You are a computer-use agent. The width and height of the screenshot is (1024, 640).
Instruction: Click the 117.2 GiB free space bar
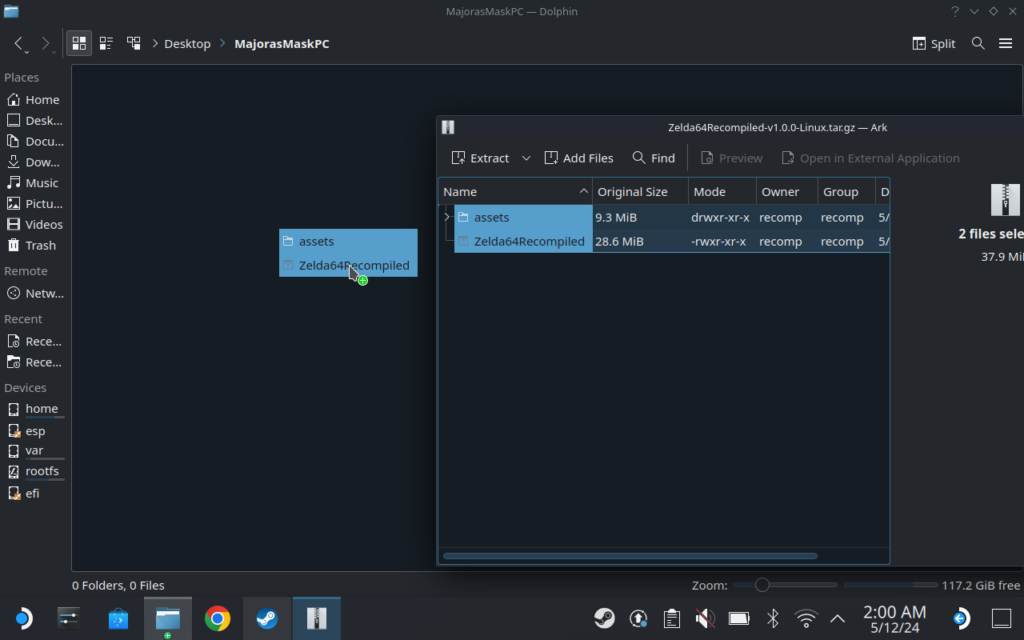click(891, 585)
